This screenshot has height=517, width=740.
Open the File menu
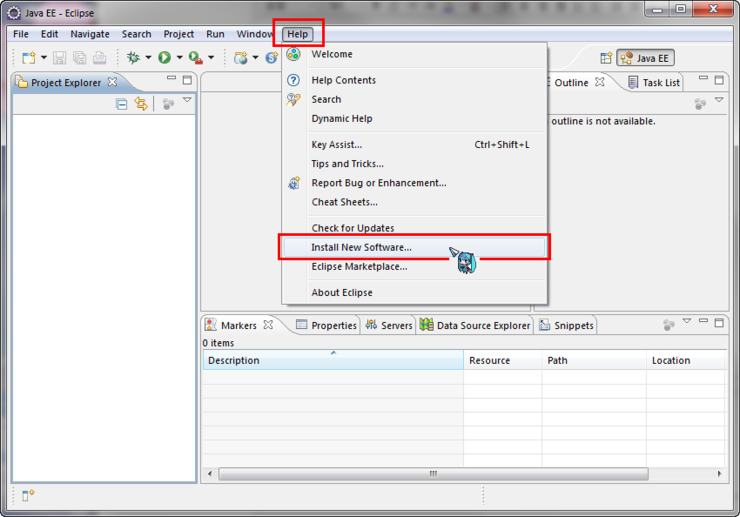21,34
